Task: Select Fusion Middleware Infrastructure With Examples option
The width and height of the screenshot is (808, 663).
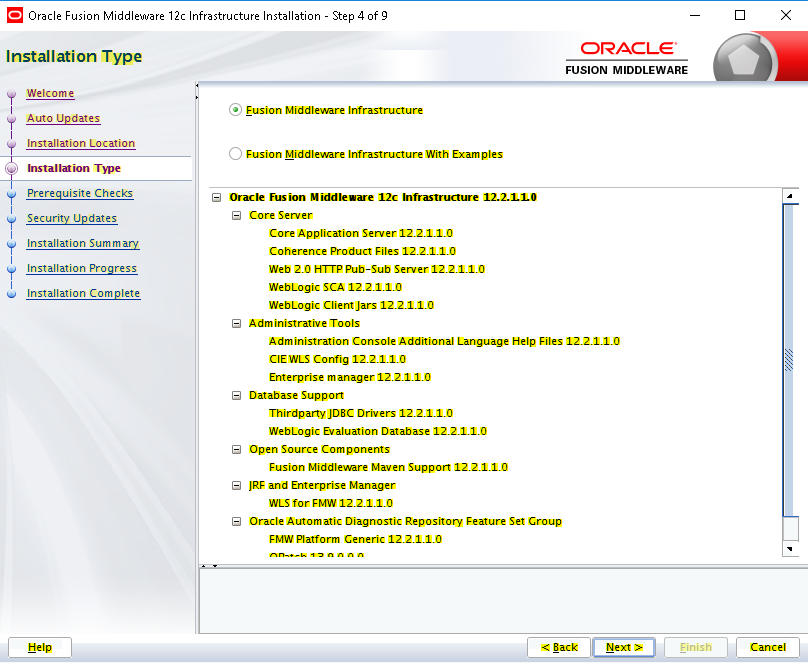Action: 235,154
